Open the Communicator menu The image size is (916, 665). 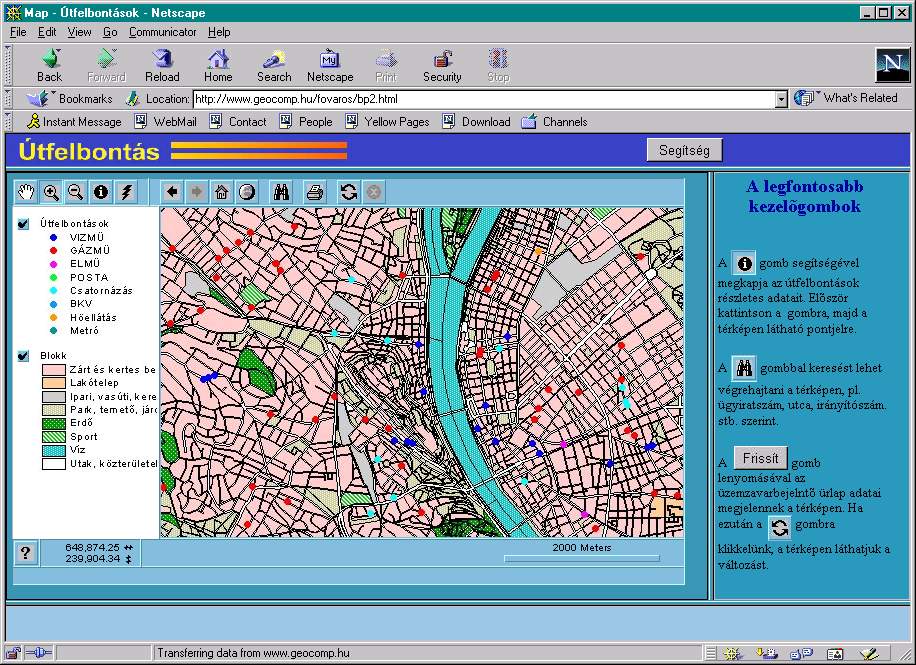tap(162, 32)
